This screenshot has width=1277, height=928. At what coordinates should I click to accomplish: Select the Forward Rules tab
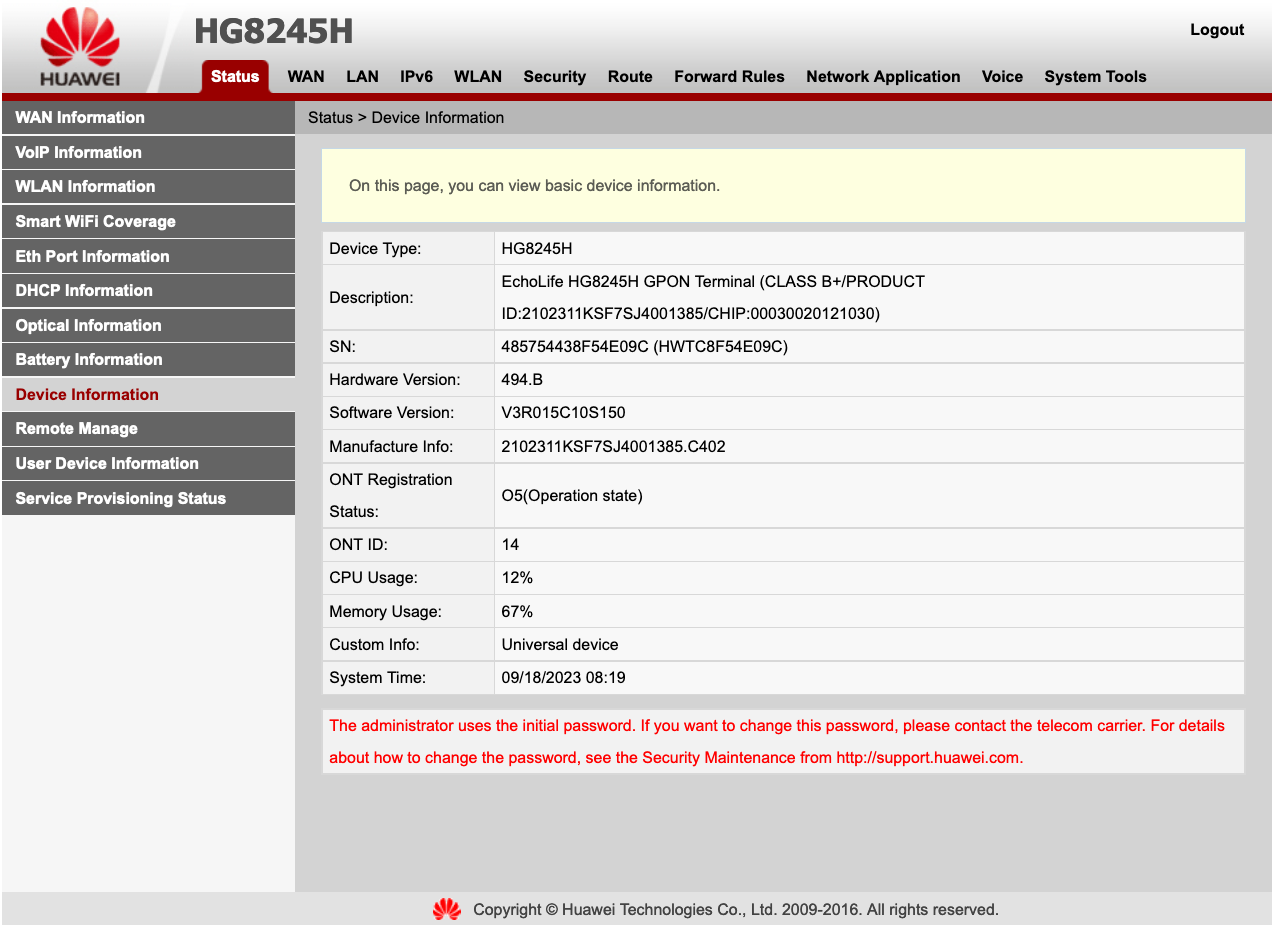coord(729,77)
